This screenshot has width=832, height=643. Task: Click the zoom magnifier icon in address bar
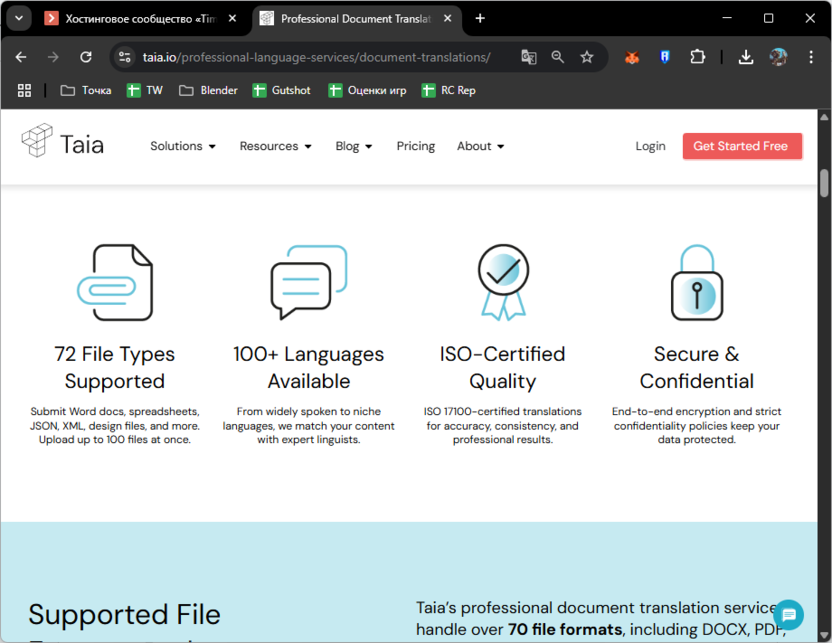pos(558,57)
